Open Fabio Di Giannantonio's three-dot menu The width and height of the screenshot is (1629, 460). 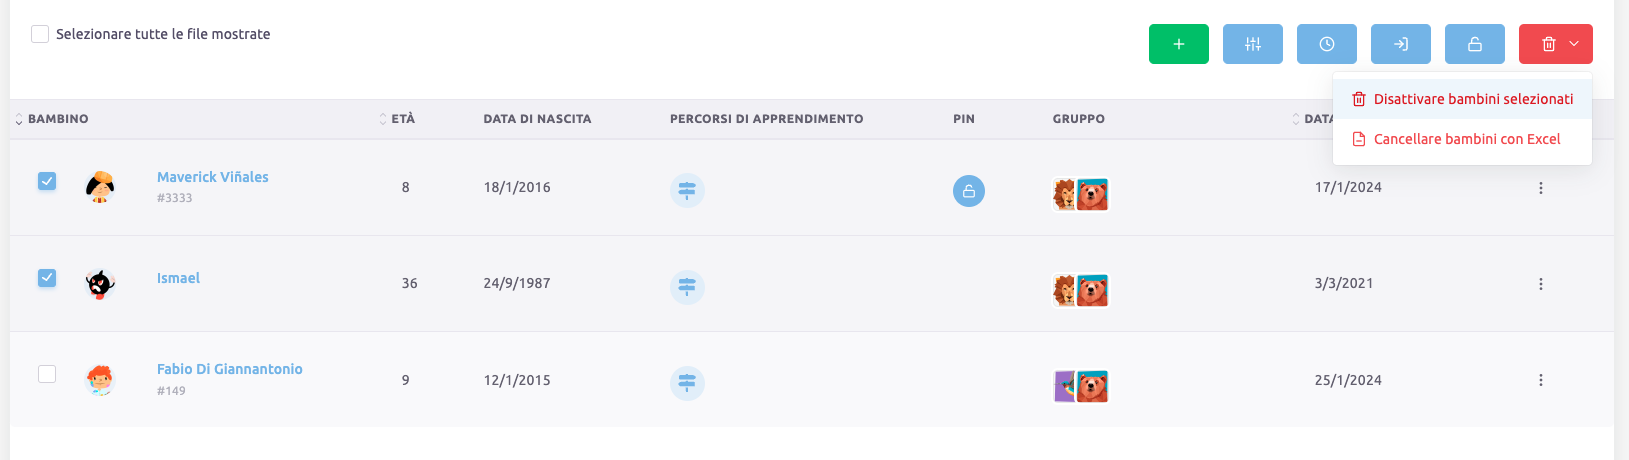click(1540, 380)
